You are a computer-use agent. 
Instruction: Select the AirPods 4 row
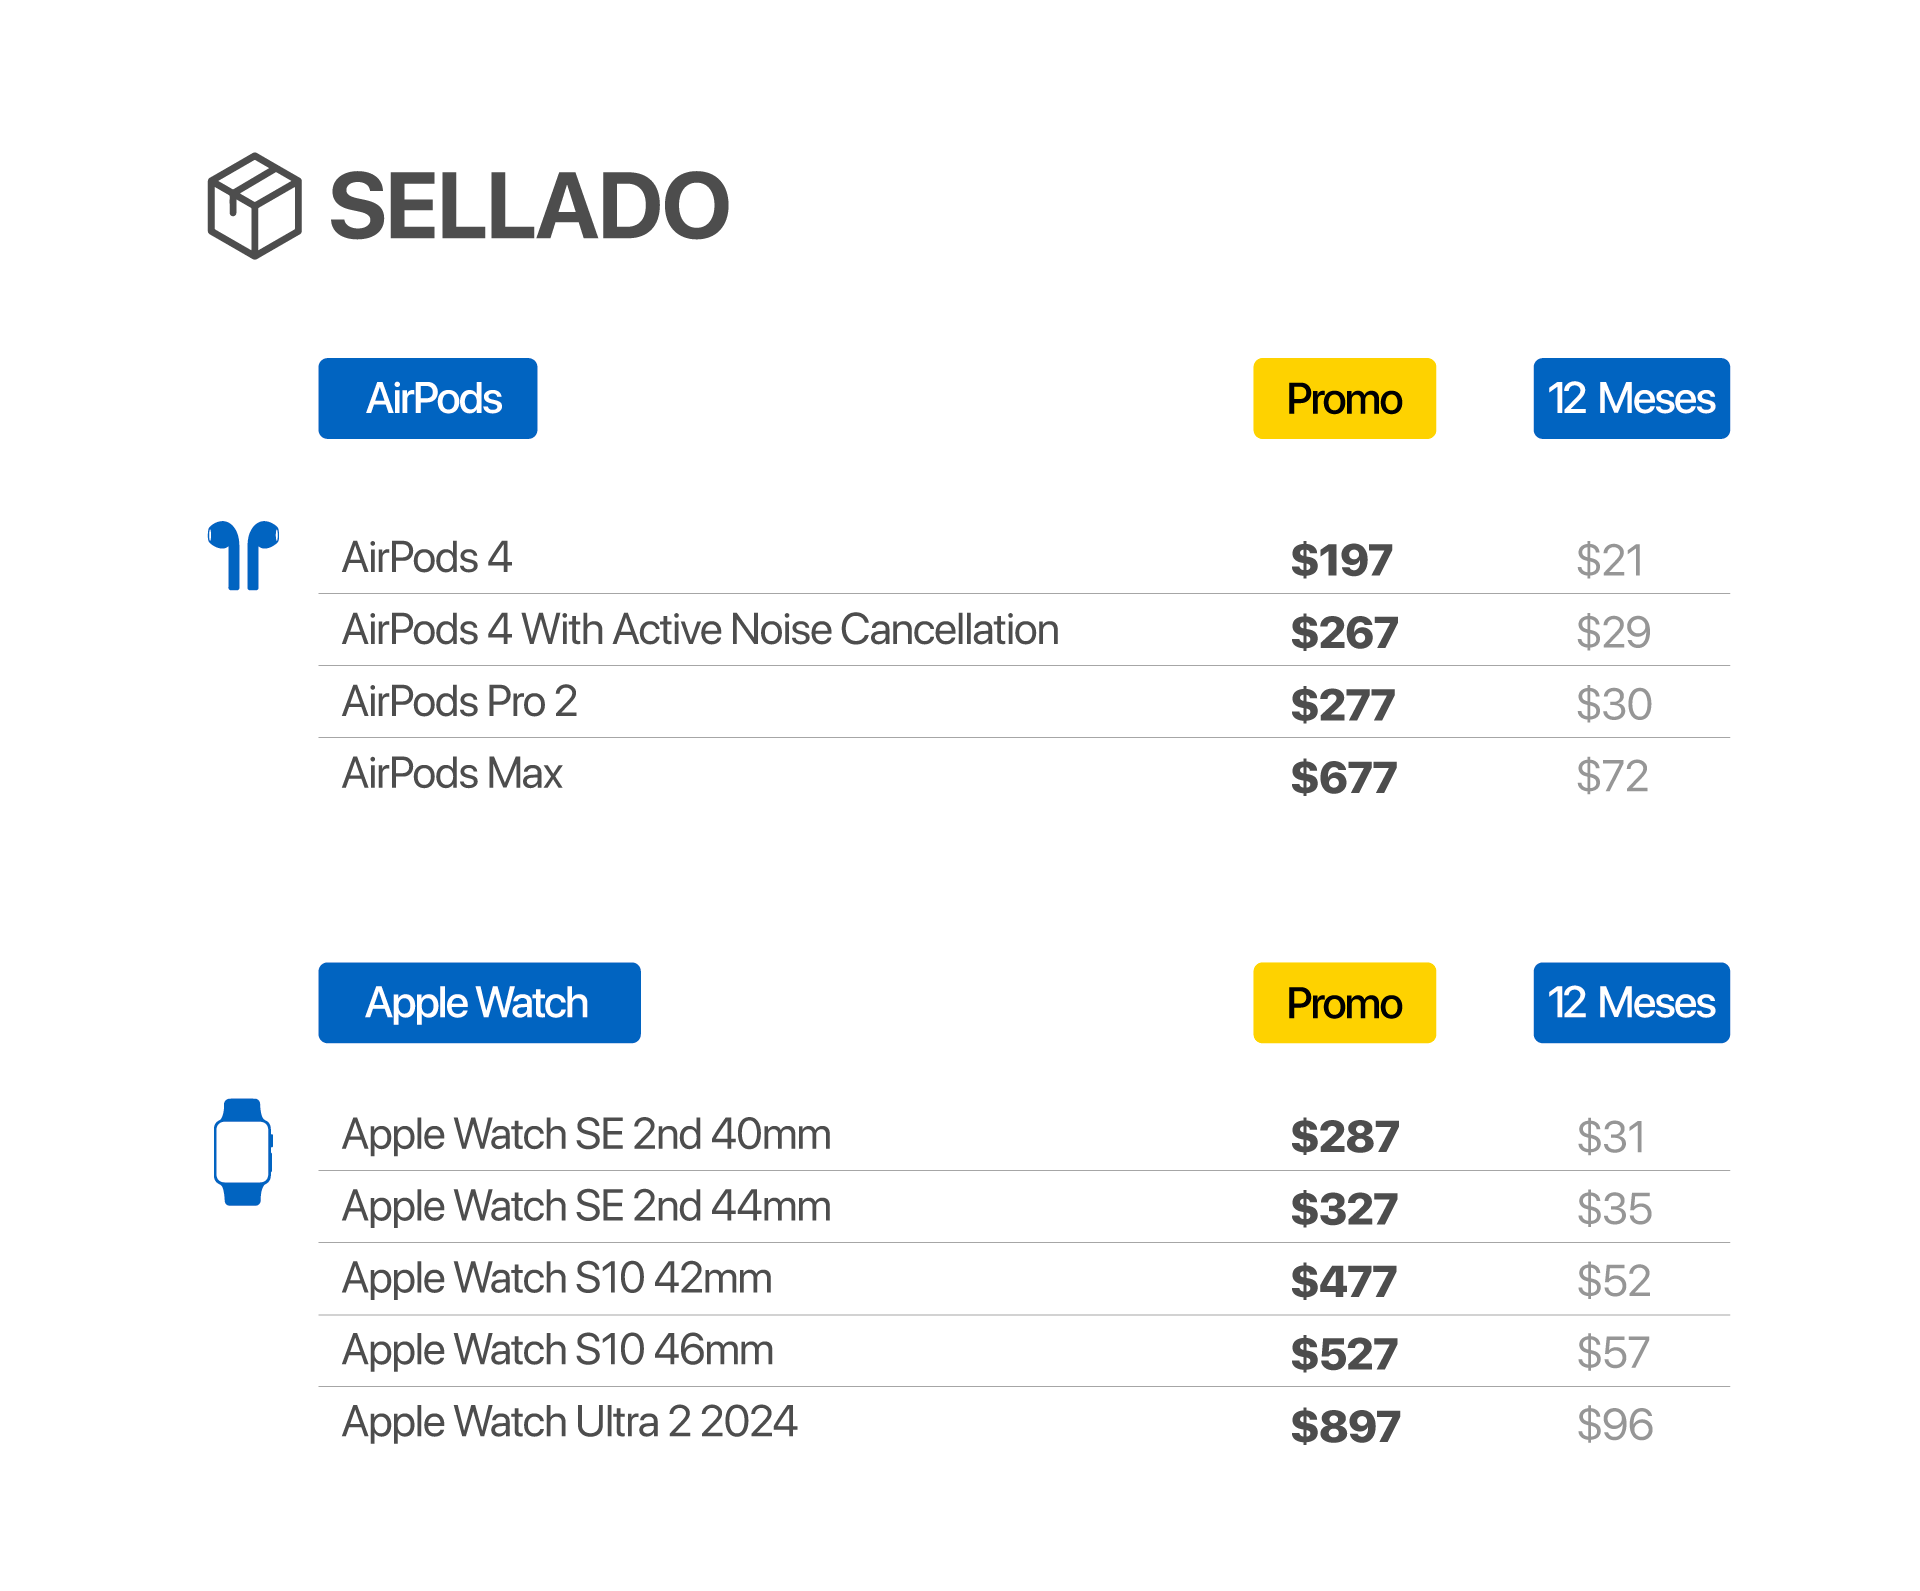coord(427,558)
